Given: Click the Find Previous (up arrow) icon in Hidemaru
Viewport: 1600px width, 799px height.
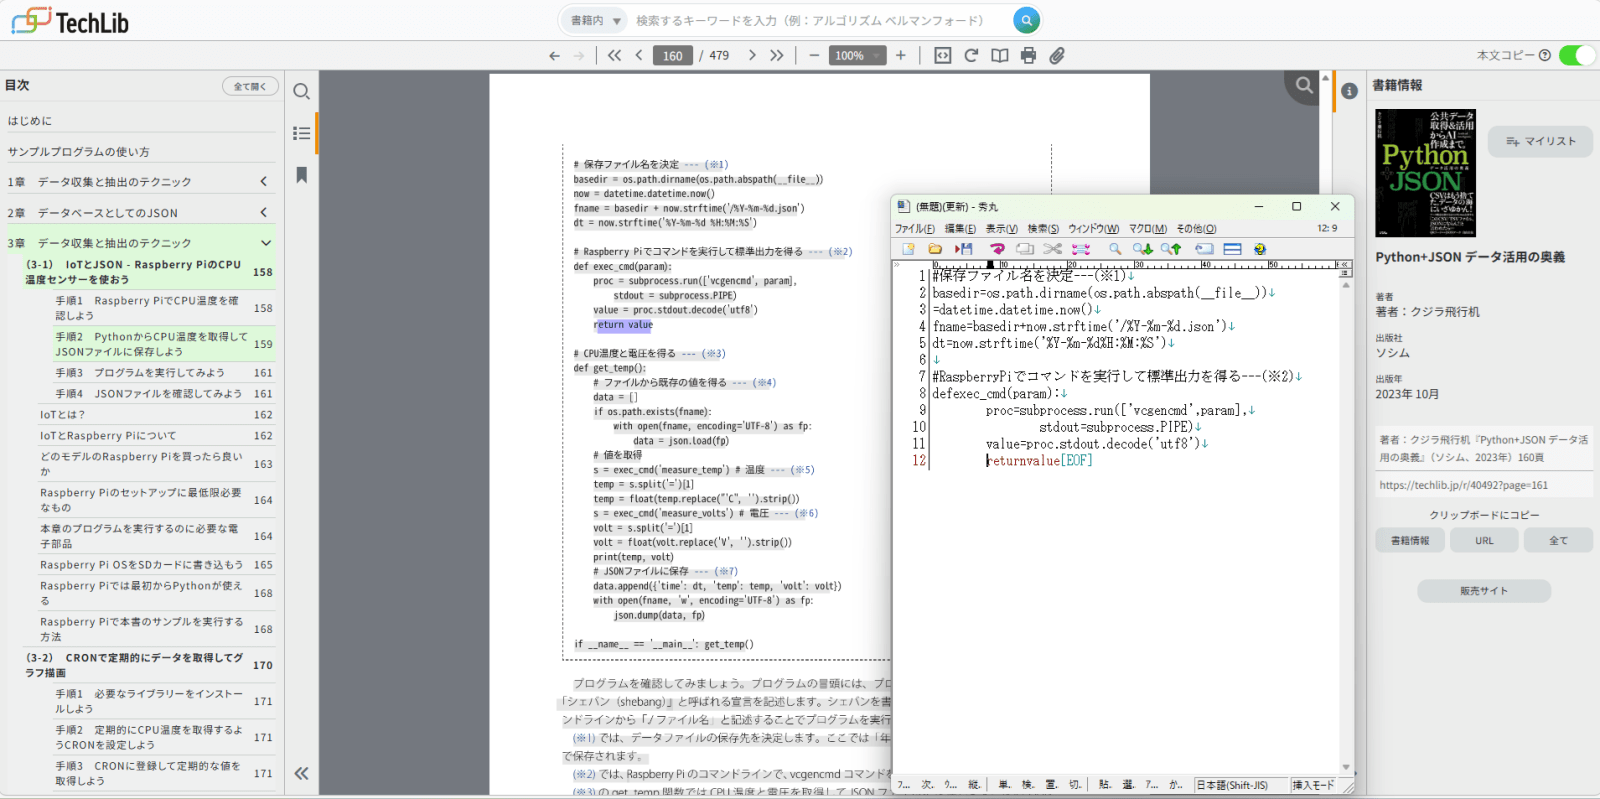Looking at the screenshot, I should (x=1171, y=249).
